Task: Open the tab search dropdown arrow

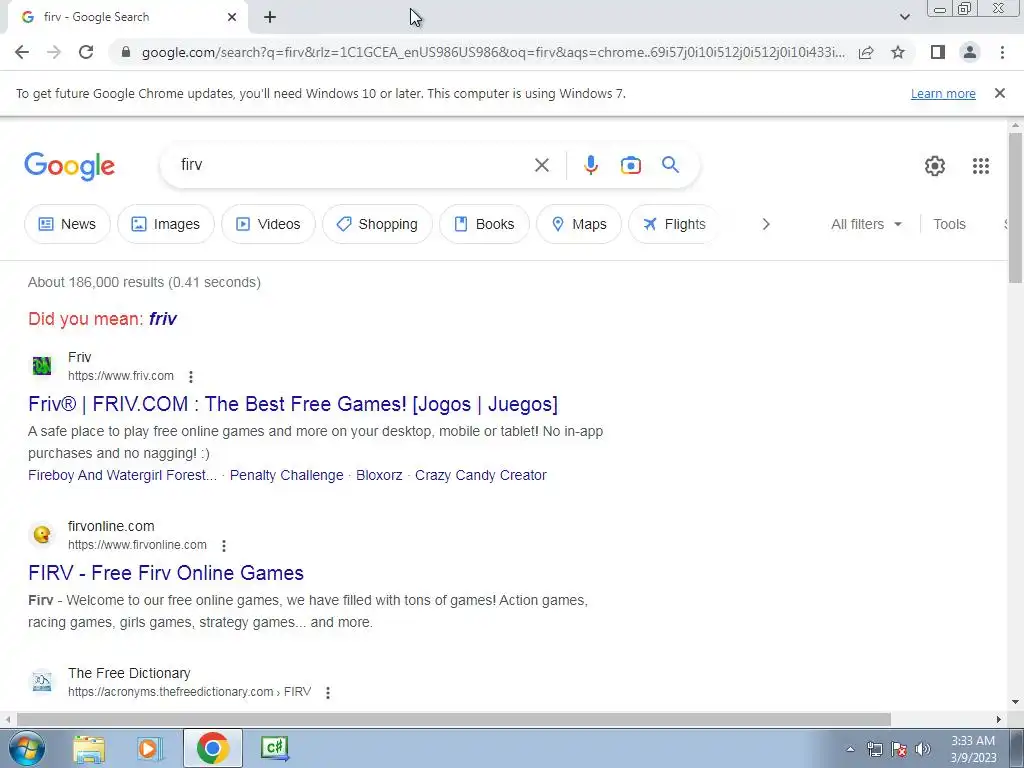Action: coord(904,17)
